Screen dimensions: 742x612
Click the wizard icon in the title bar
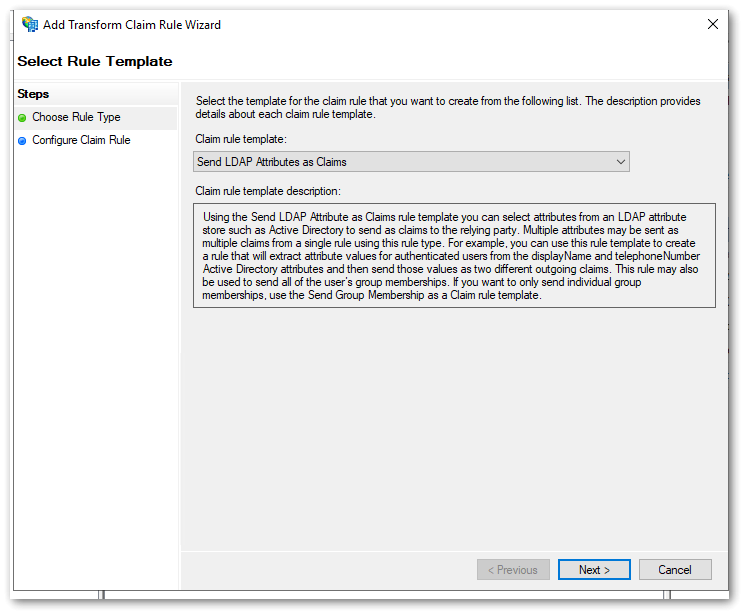point(29,24)
